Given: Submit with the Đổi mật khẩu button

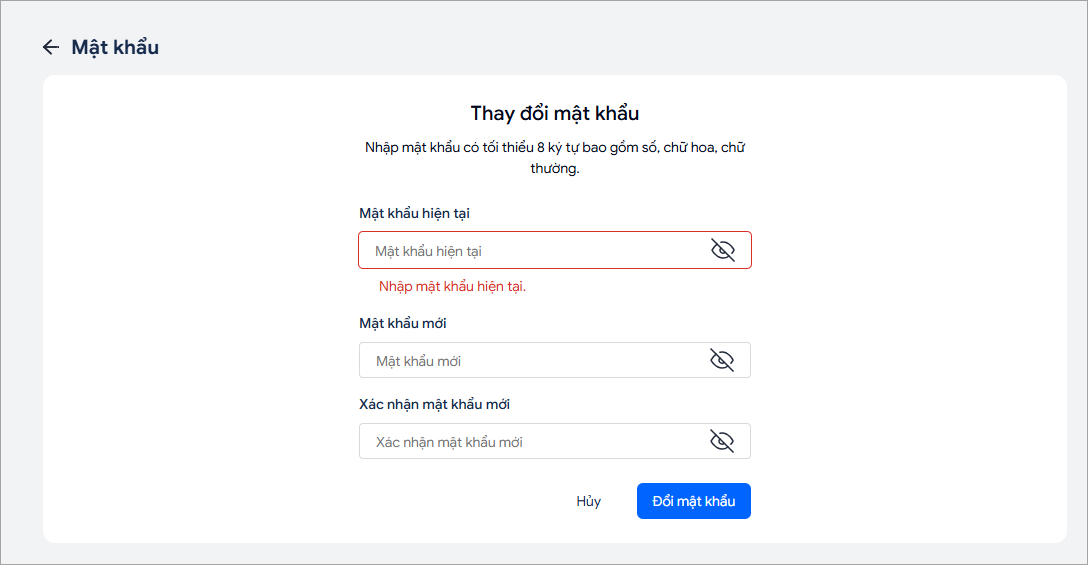Looking at the screenshot, I should coord(693,501).
